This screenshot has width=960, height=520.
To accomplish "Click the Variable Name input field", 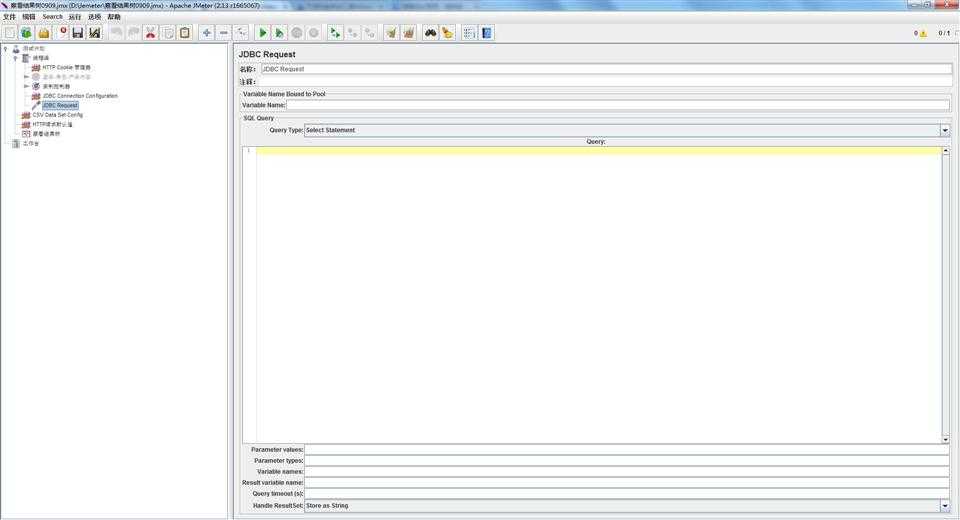I will (x=618, y=105).
